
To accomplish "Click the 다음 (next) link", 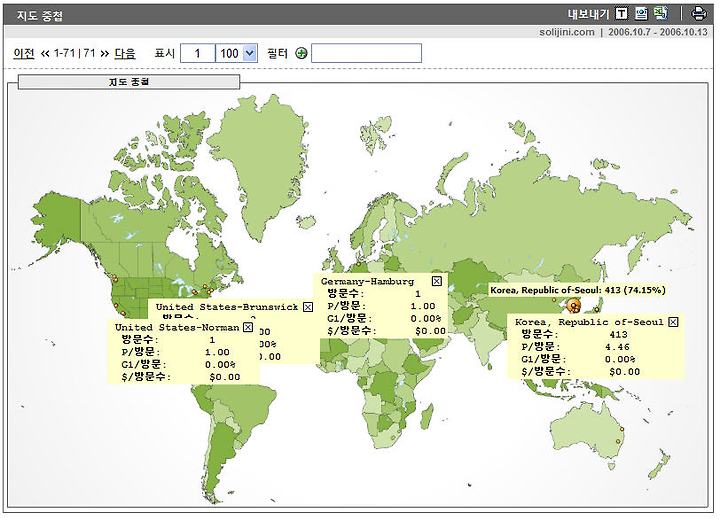I will coord(125,53).
